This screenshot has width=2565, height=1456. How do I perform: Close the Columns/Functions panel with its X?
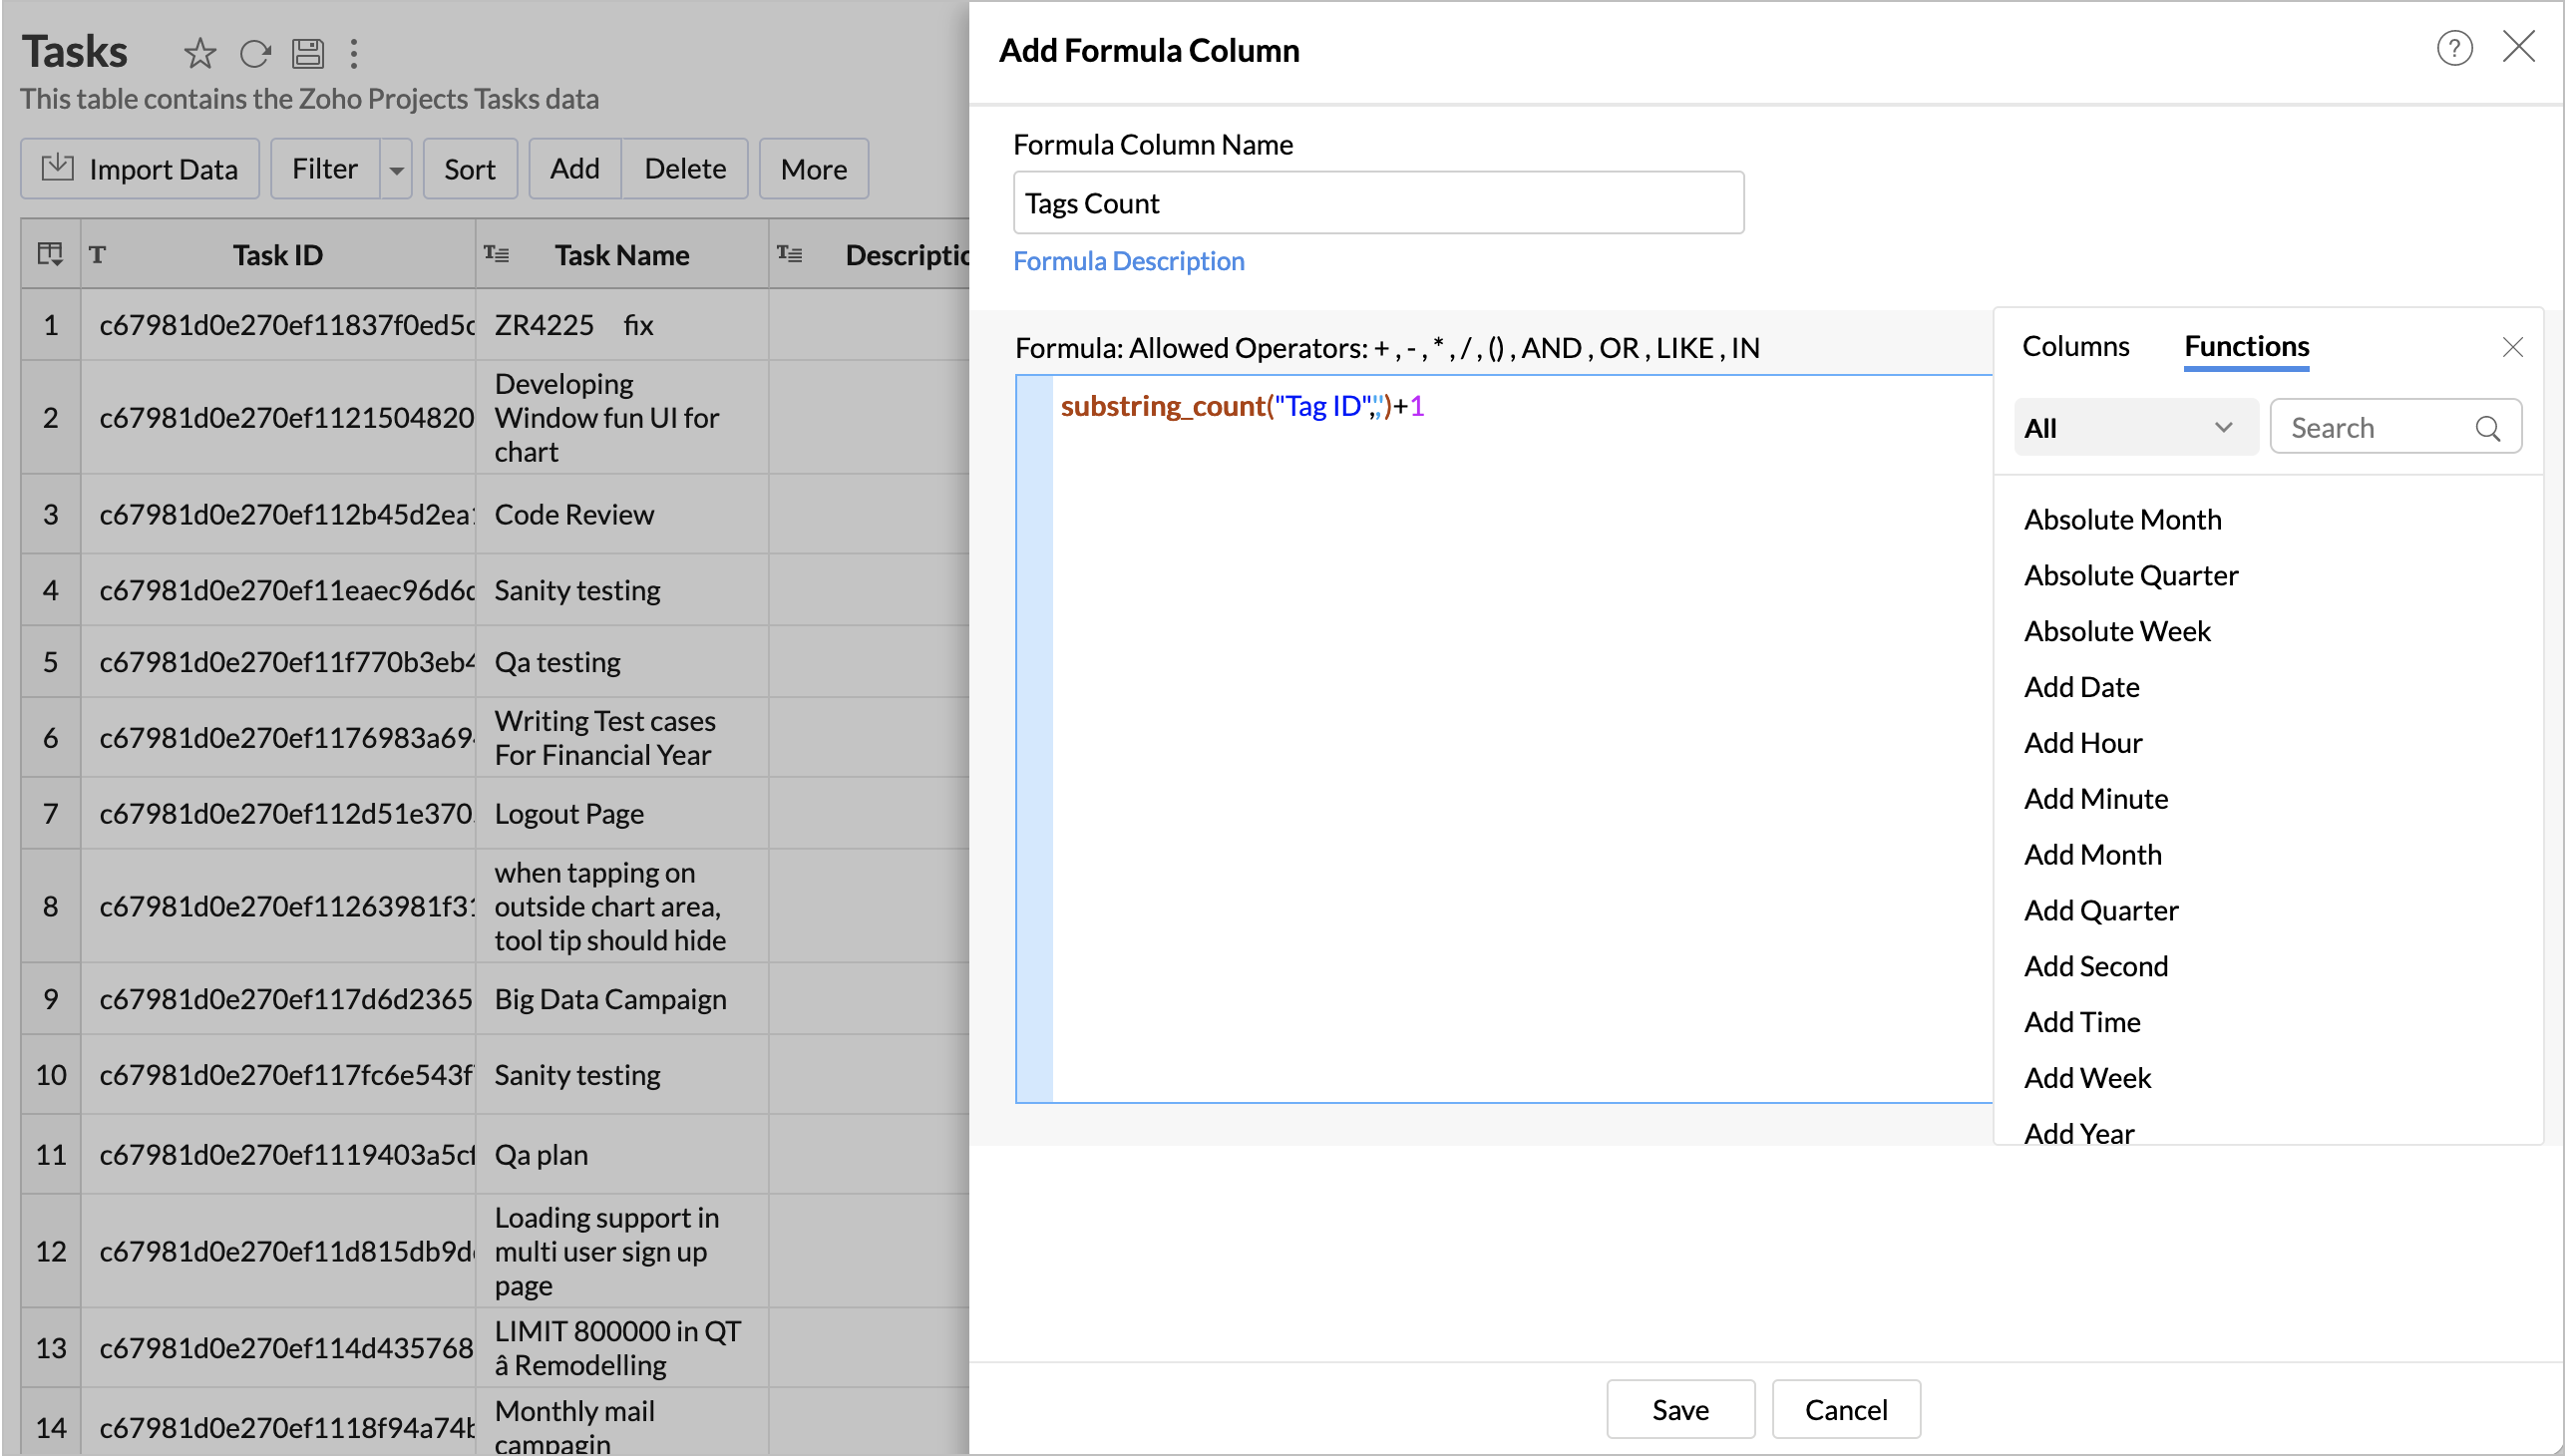tap(2512, 347)
